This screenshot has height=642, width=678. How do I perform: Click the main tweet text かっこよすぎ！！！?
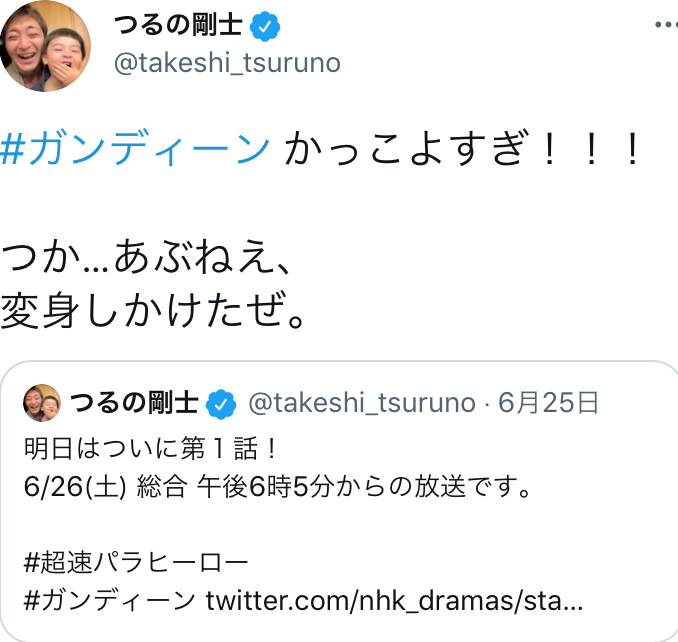click(461, 151)
